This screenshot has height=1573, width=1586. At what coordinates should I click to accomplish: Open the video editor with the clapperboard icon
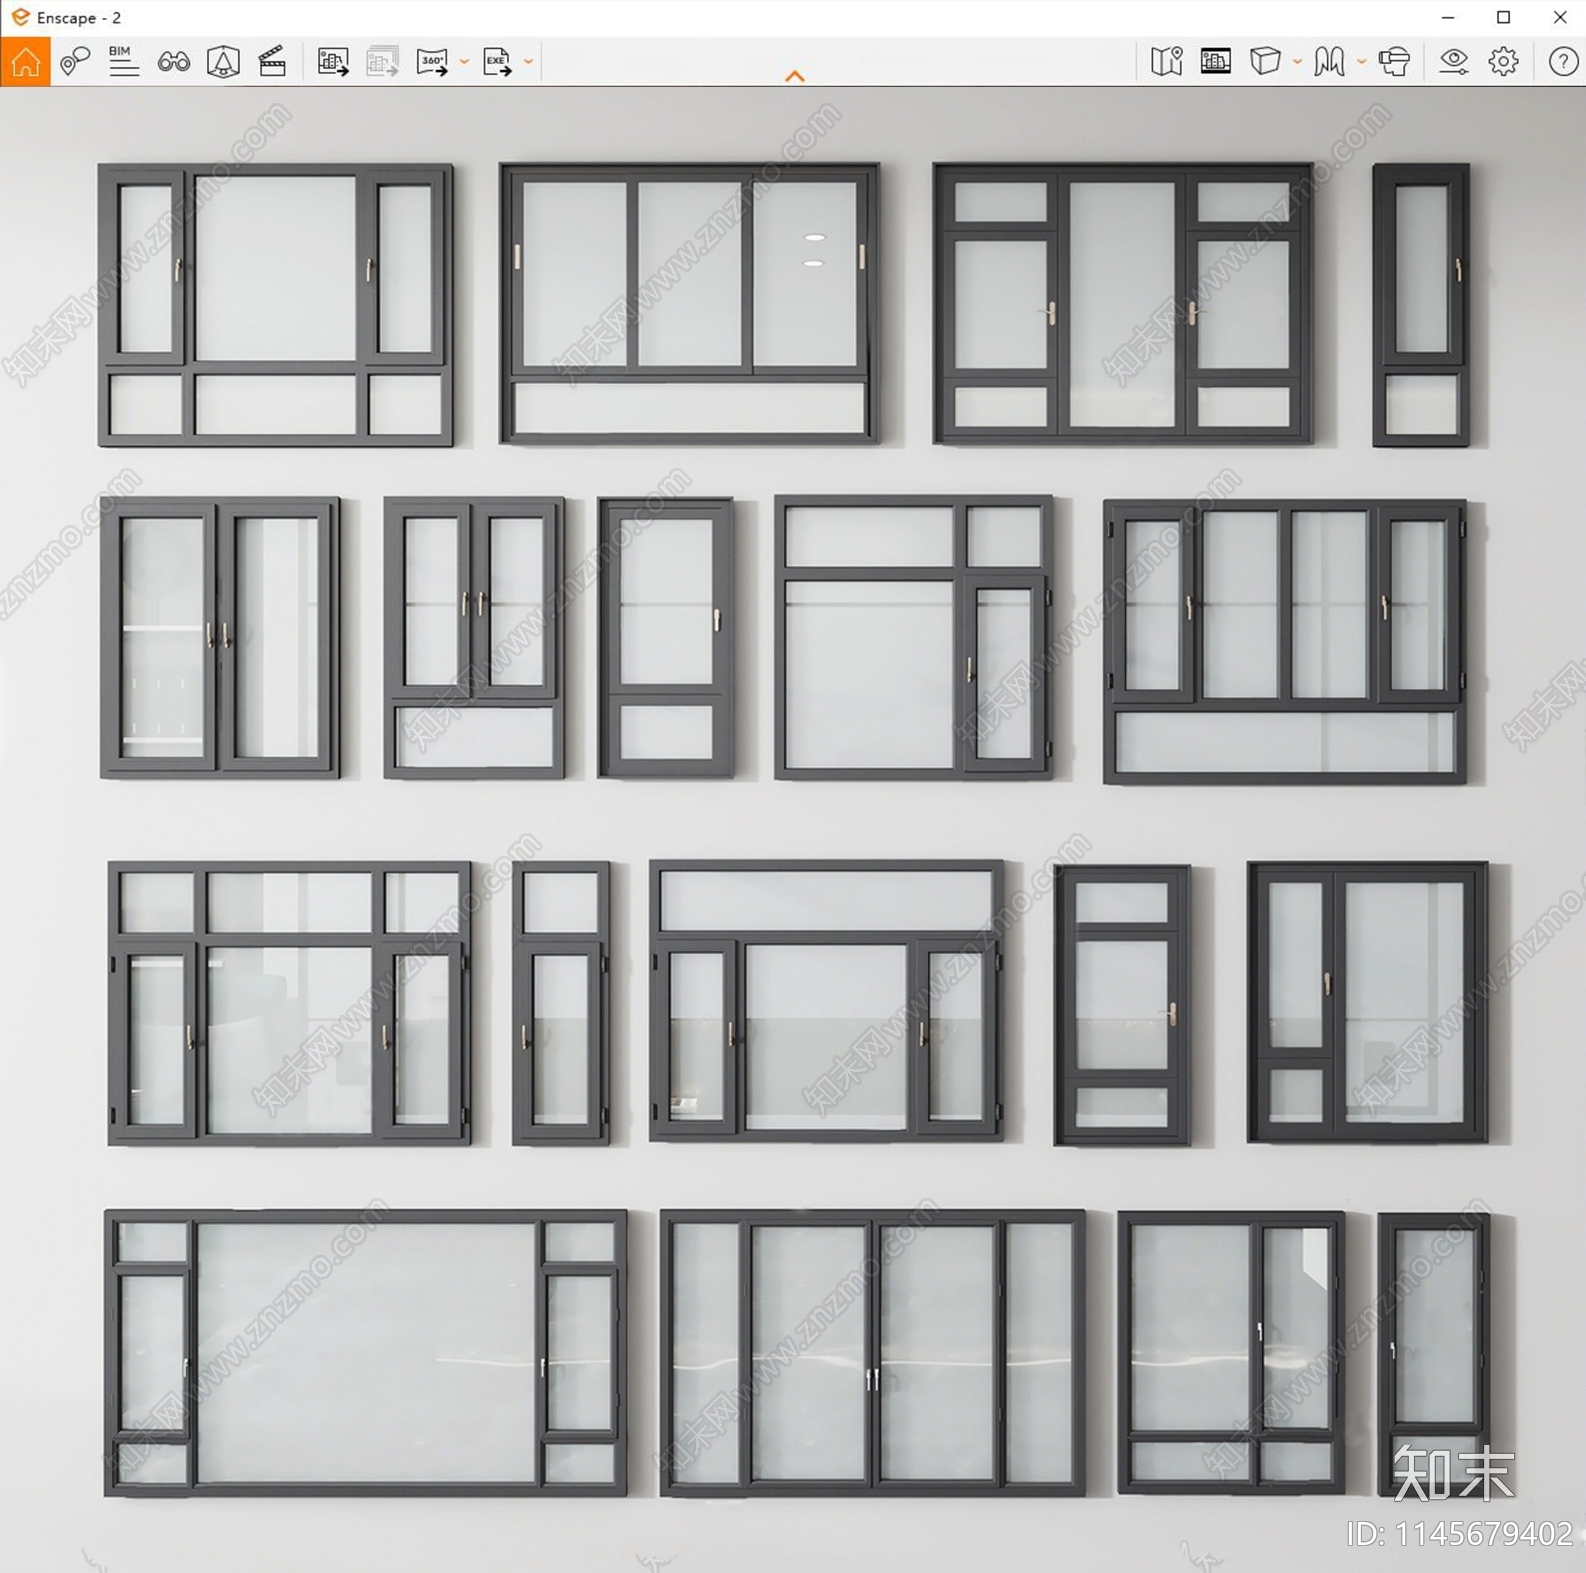click(273, 62)
